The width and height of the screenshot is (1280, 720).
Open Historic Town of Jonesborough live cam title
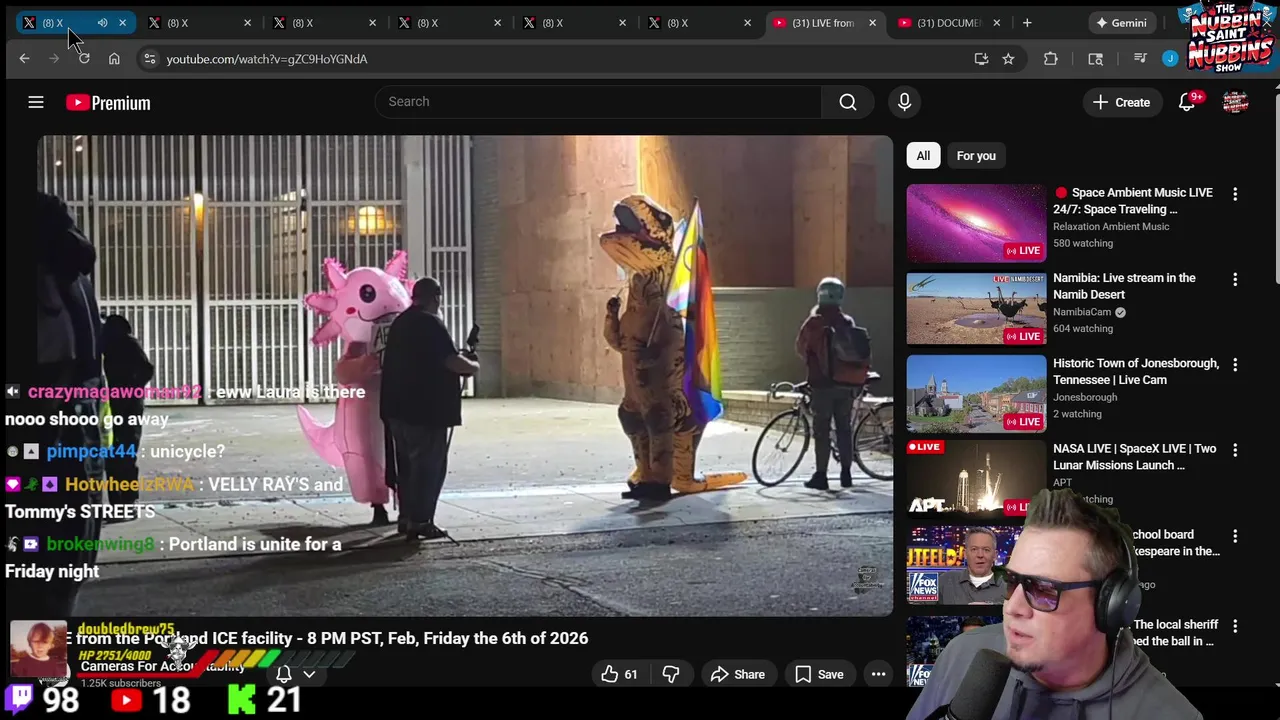(x=1136, y=371)
